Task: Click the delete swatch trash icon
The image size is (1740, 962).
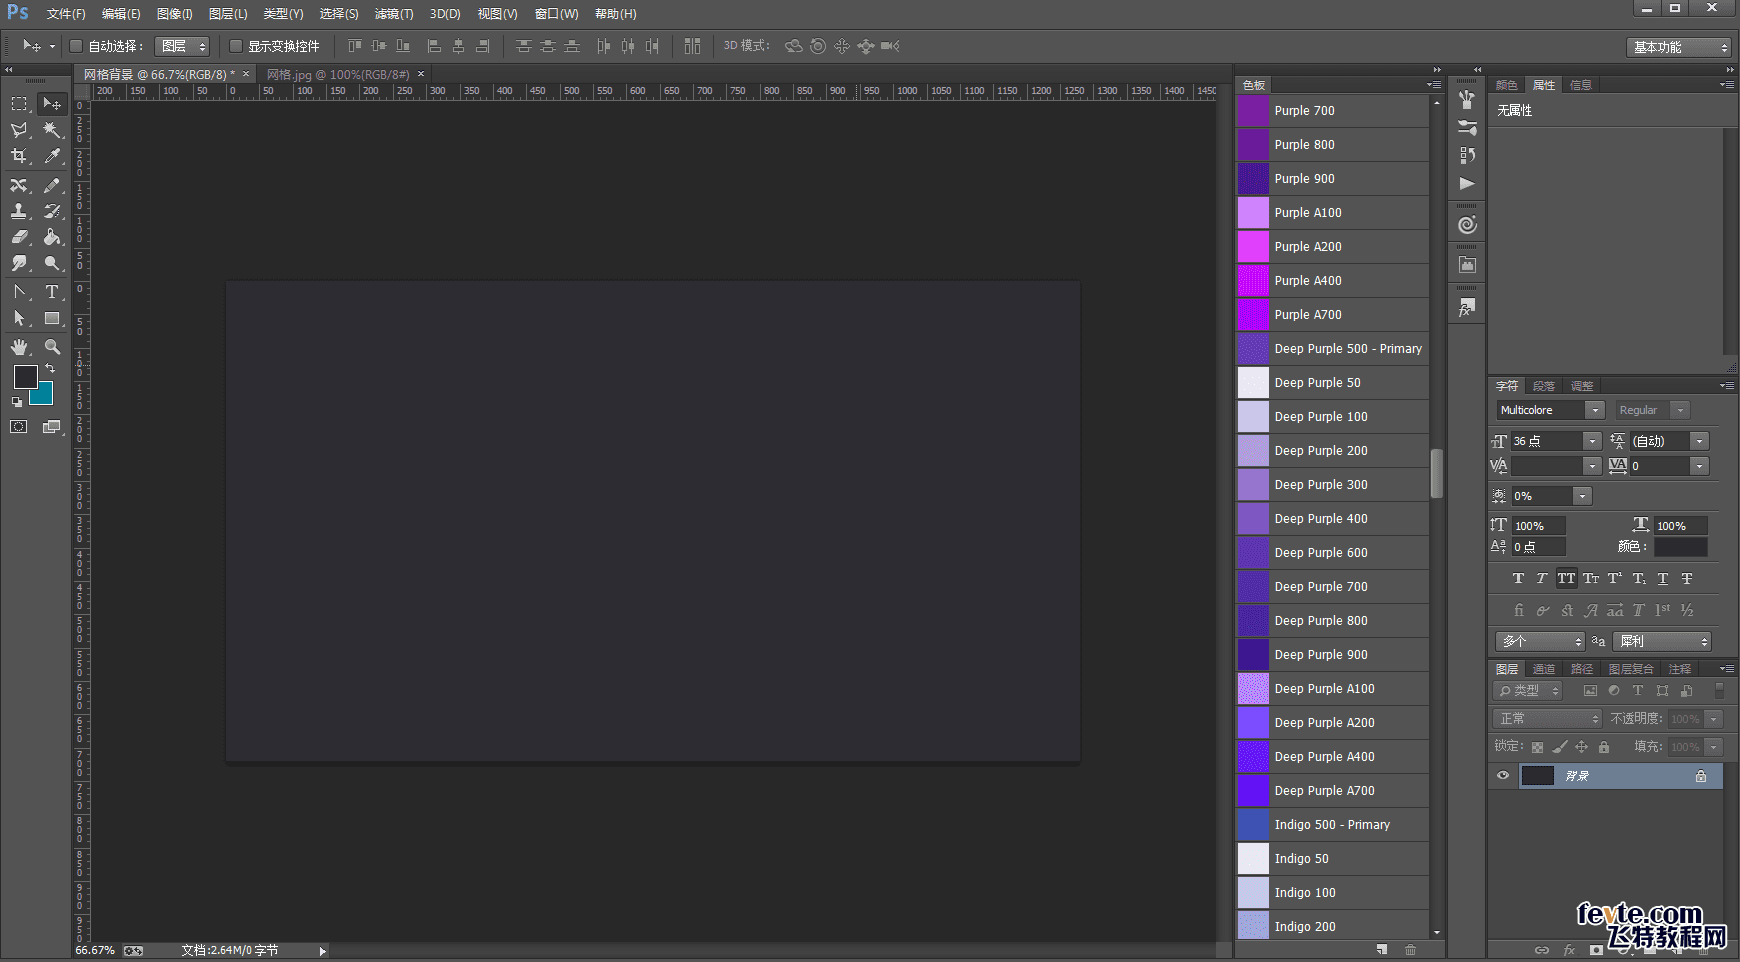Action: (x=1410, y=949)
